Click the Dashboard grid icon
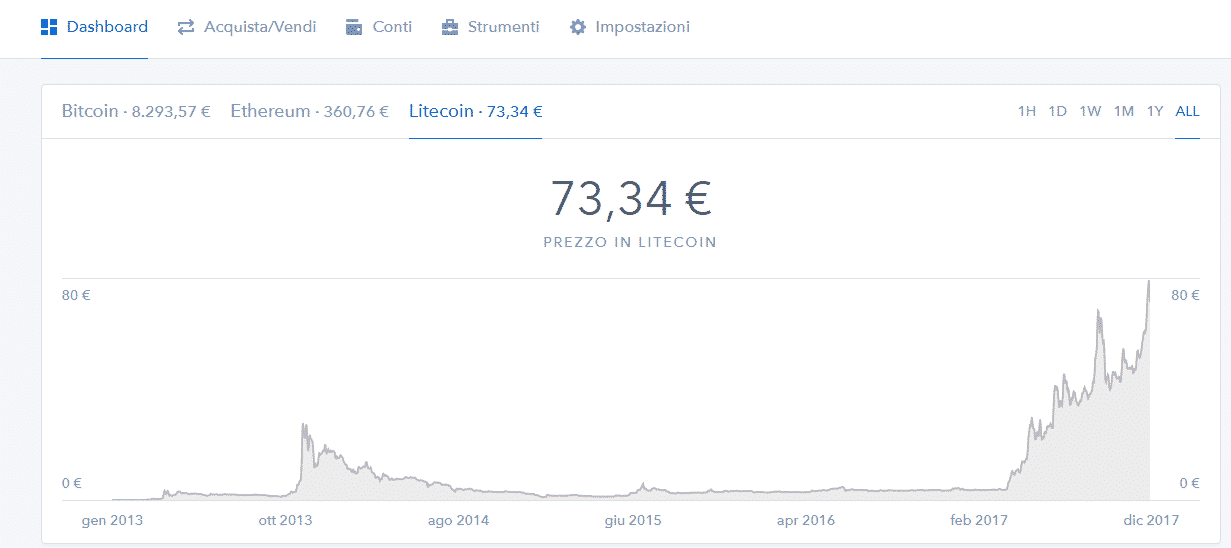This screenshot has width=1231, height=548. click(49, 27)
